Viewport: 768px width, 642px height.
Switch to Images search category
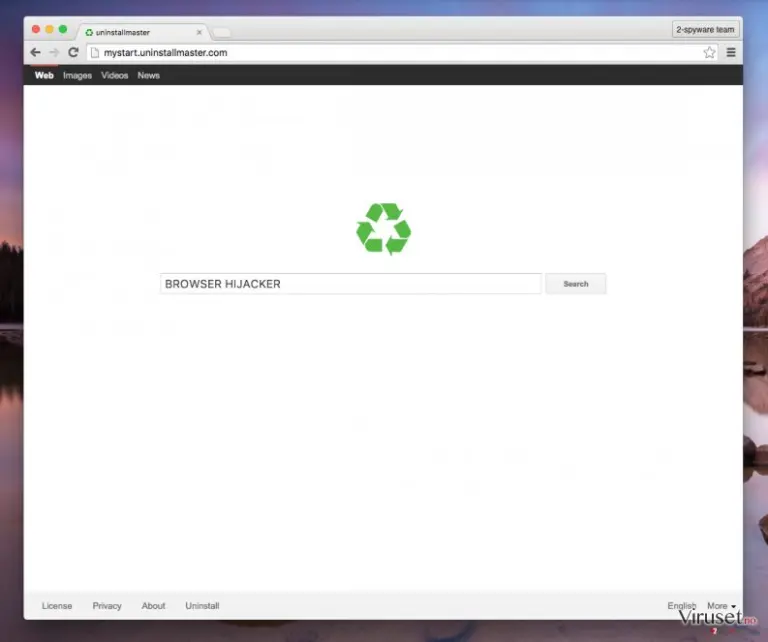(77, 75)
